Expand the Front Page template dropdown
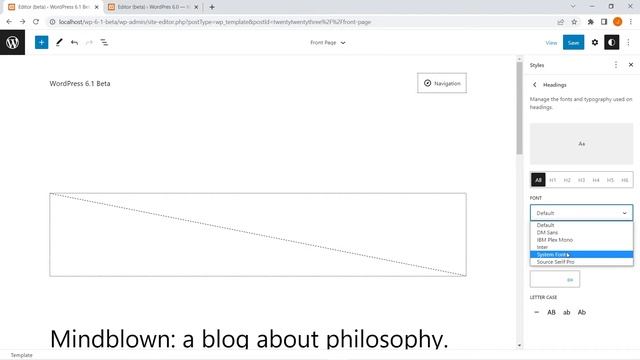This screenshot has height=360, width=640. click(x=328, y=42)
